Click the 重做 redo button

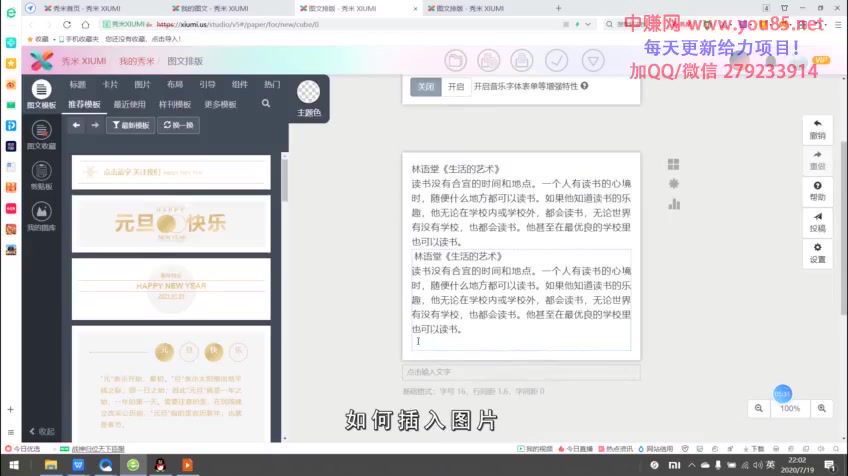point(818,161)
